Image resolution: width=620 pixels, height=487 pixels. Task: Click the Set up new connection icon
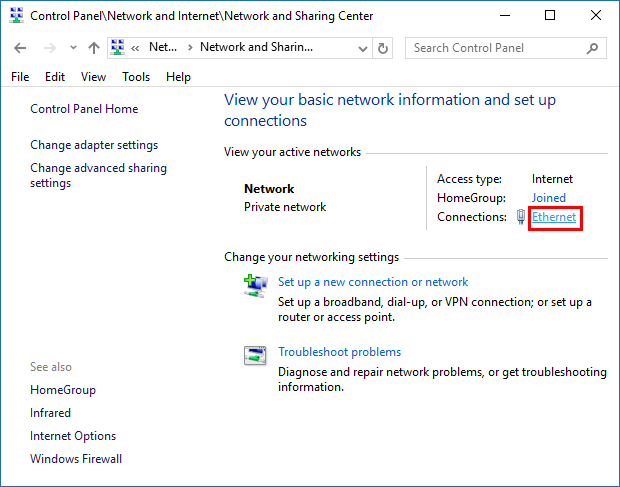tap(255, 285)
